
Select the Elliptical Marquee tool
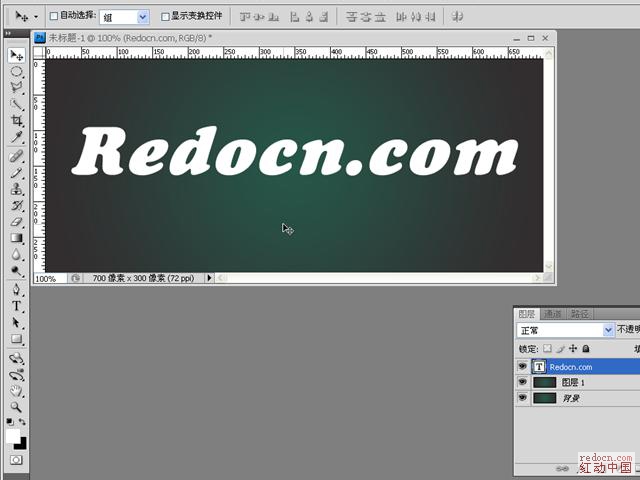(x=17, y=72)
